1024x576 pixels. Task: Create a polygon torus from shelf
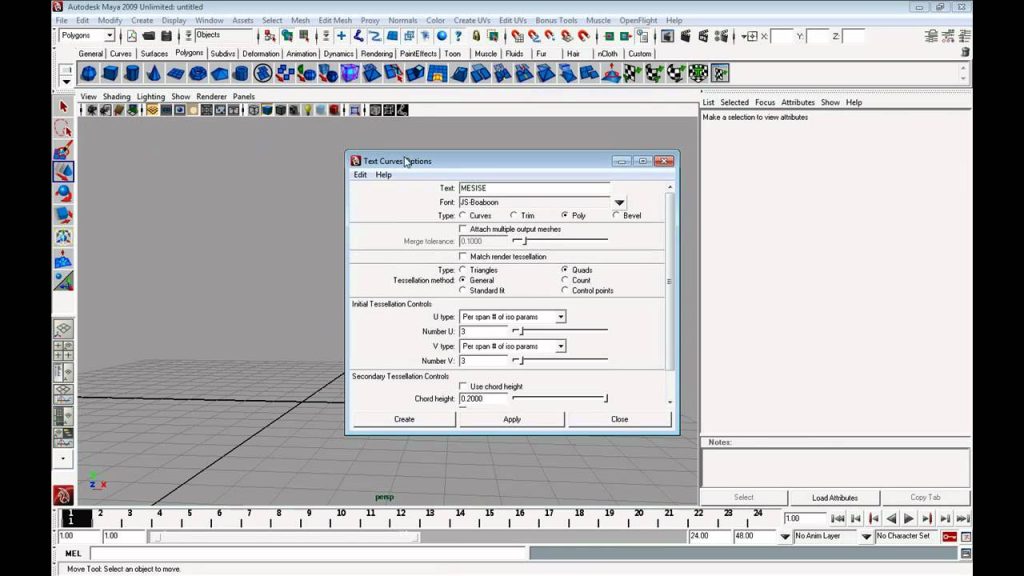coord(197,73)
